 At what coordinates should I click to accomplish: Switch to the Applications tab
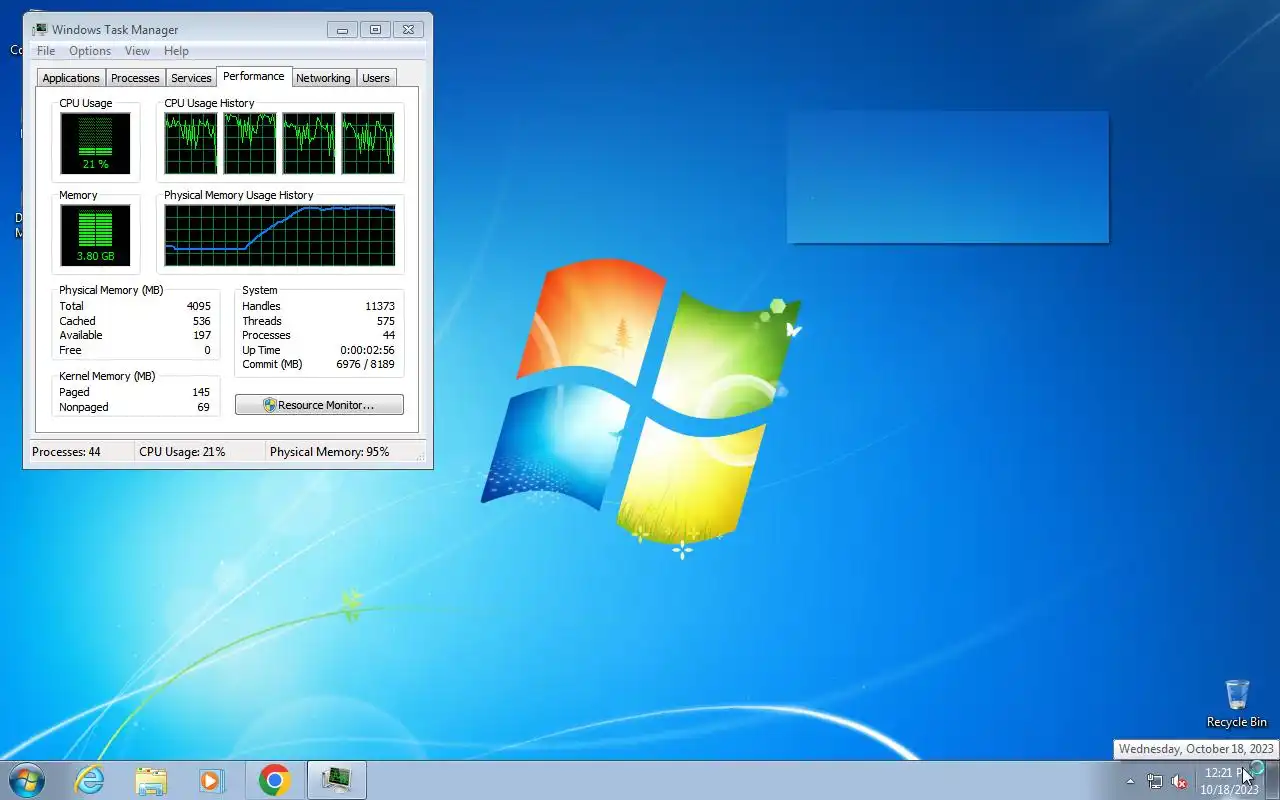click(71, 78)
